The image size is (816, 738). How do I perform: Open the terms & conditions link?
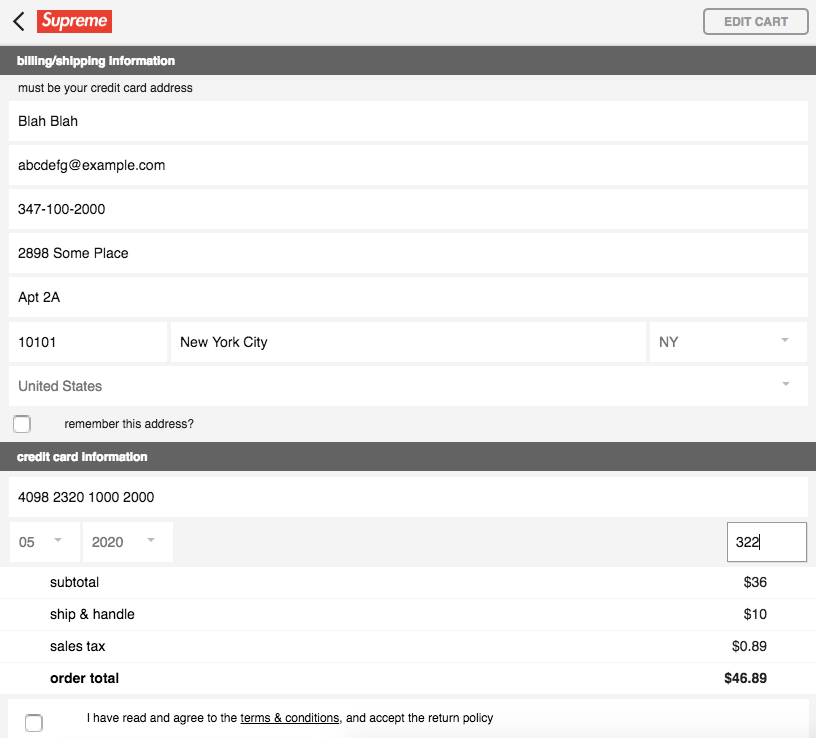(289, 718)
